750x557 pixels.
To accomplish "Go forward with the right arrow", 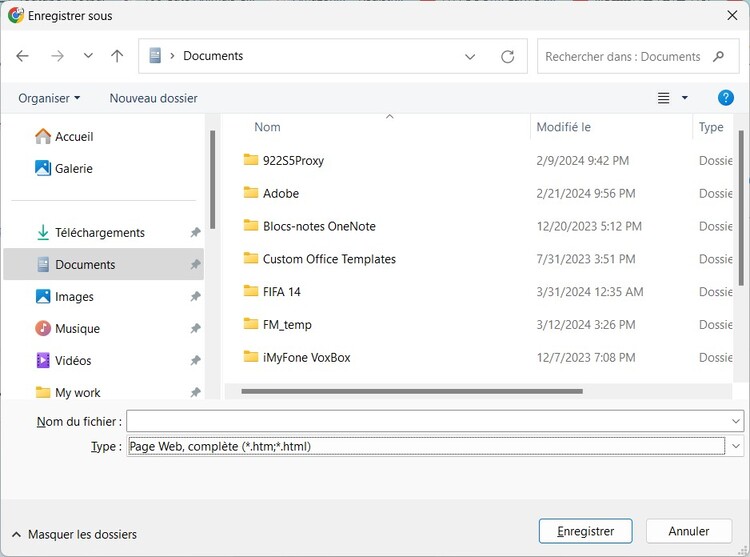I will coord(57,56).
